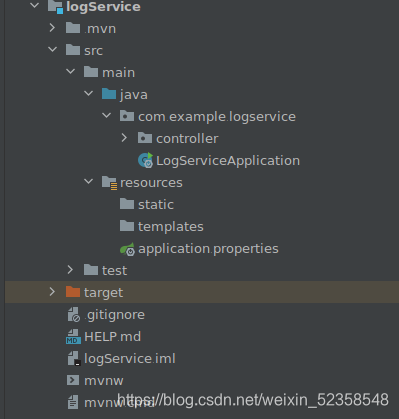This screenshot has height=419, width=399.
Task: Click the mvnw.cmd file icon
Action: pyautogui.click(x=73, y=402)
